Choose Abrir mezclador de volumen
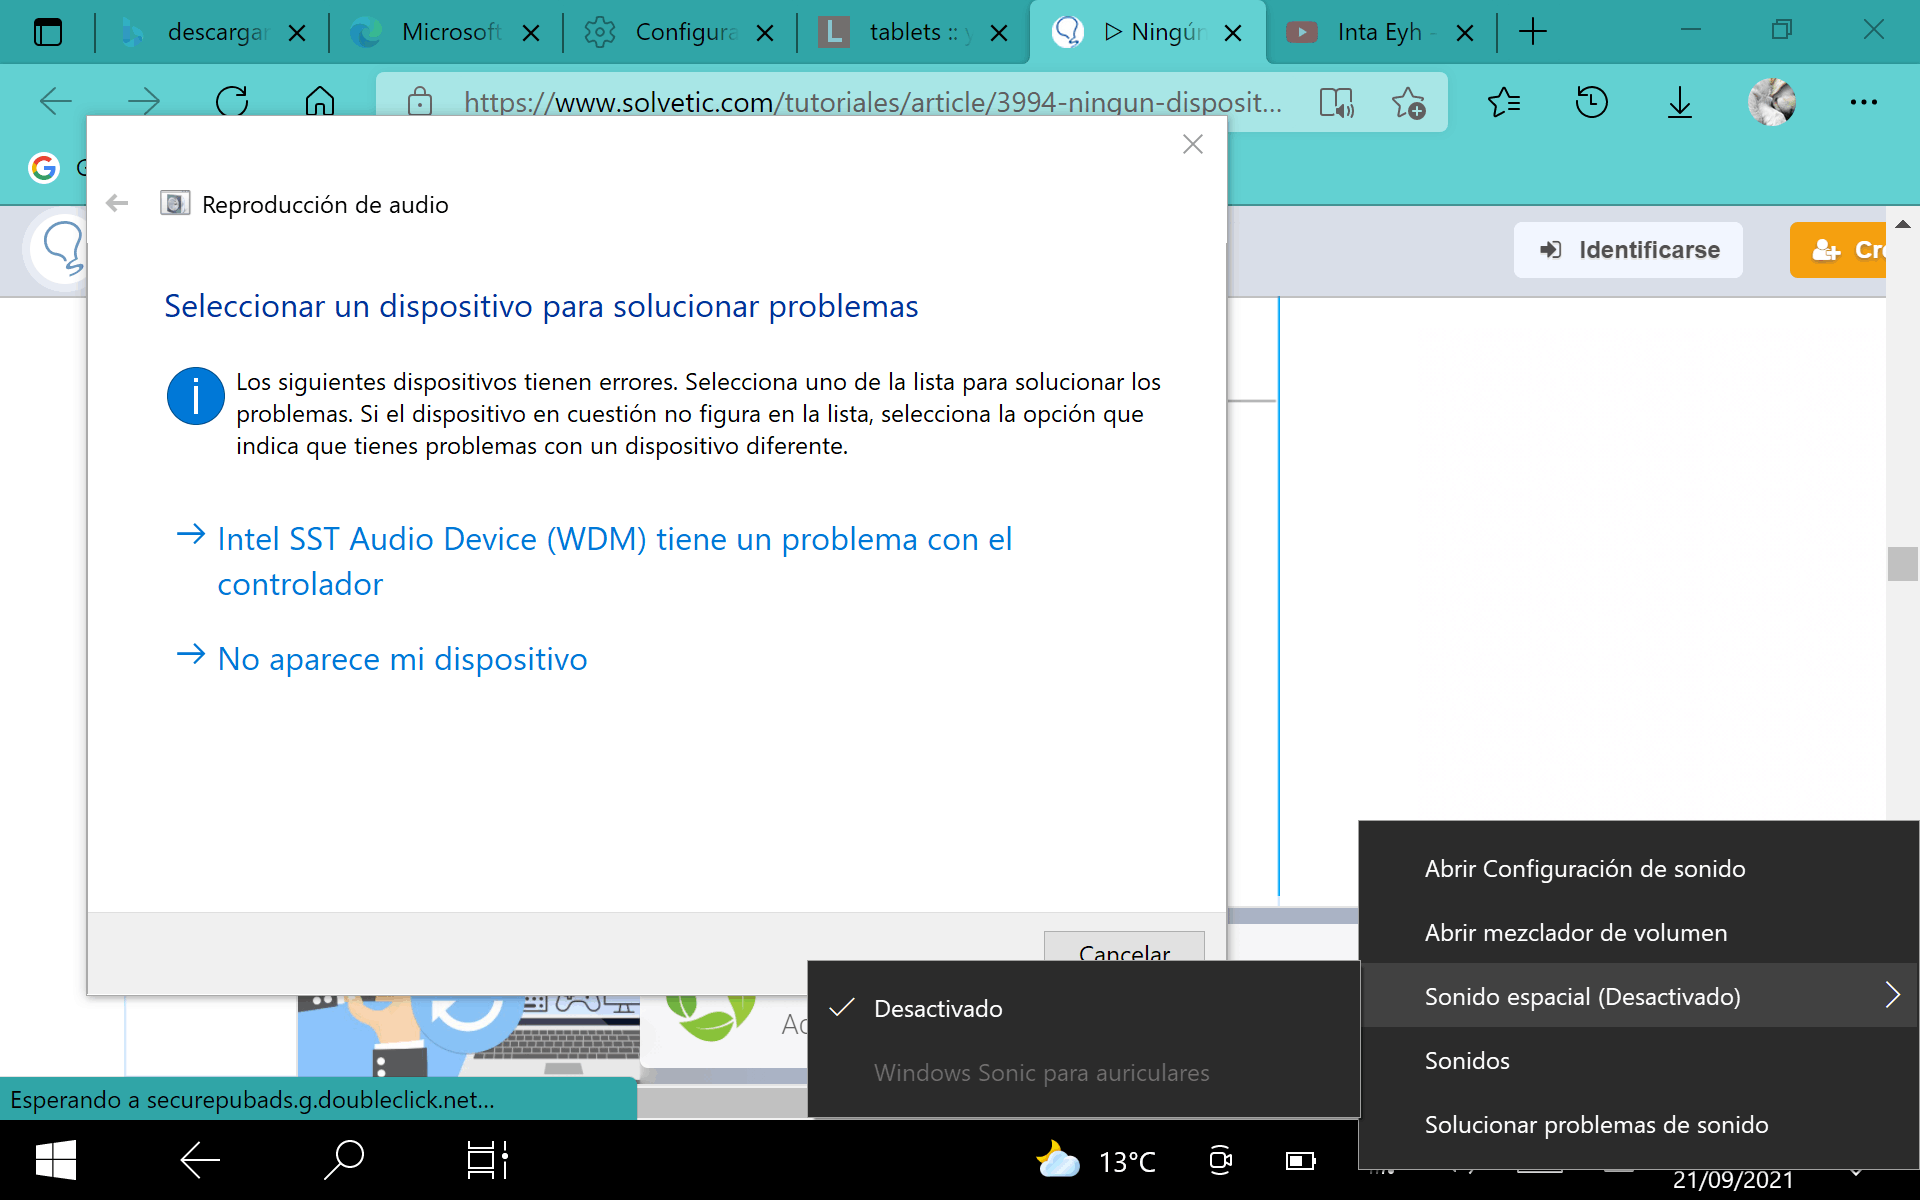1920x1200 pixels. [x=1575, y=933]
